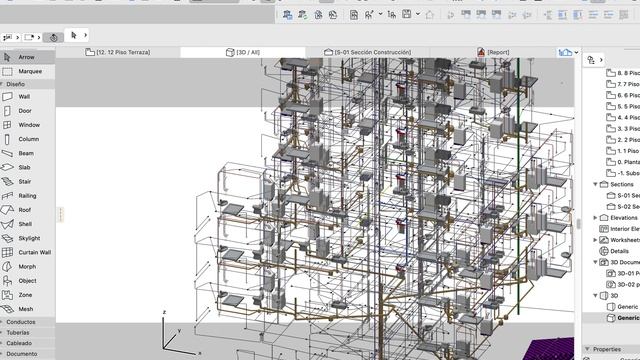Activate the Curtain Wall tool

[x=27, y=252]
